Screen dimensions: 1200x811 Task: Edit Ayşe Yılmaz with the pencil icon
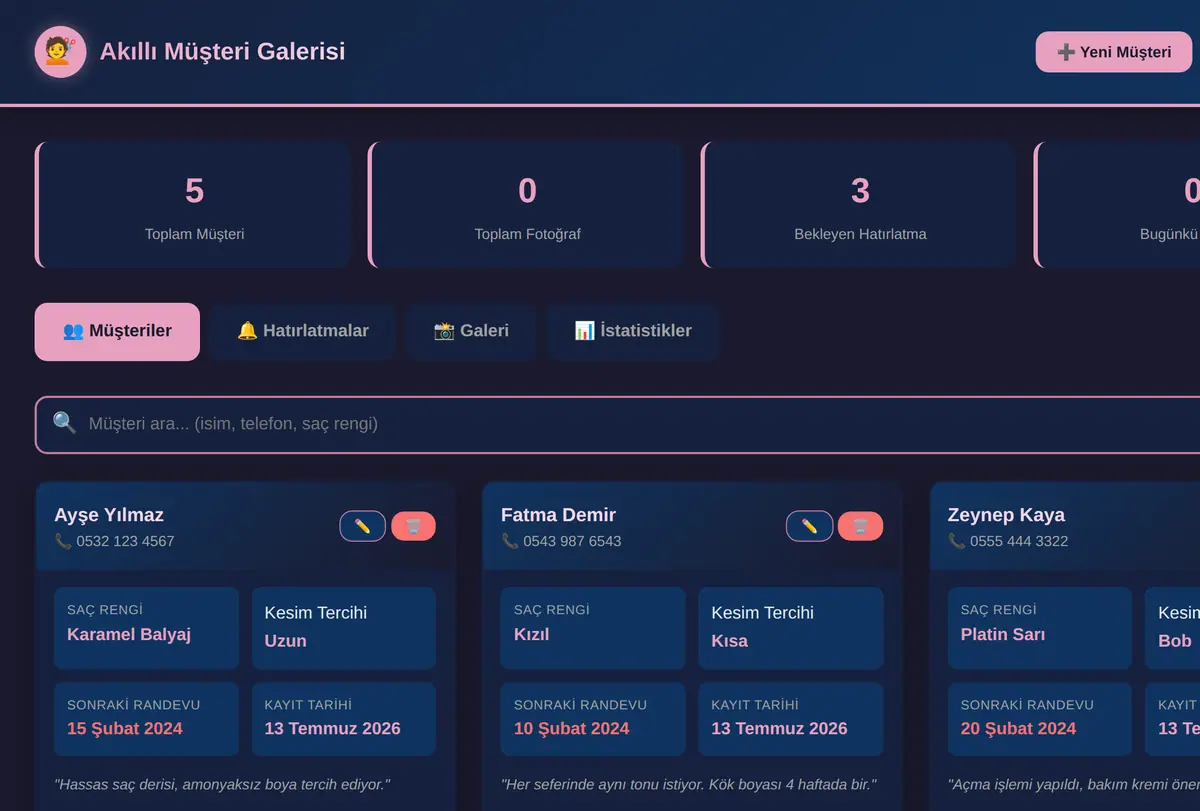(x=363, y=526)
